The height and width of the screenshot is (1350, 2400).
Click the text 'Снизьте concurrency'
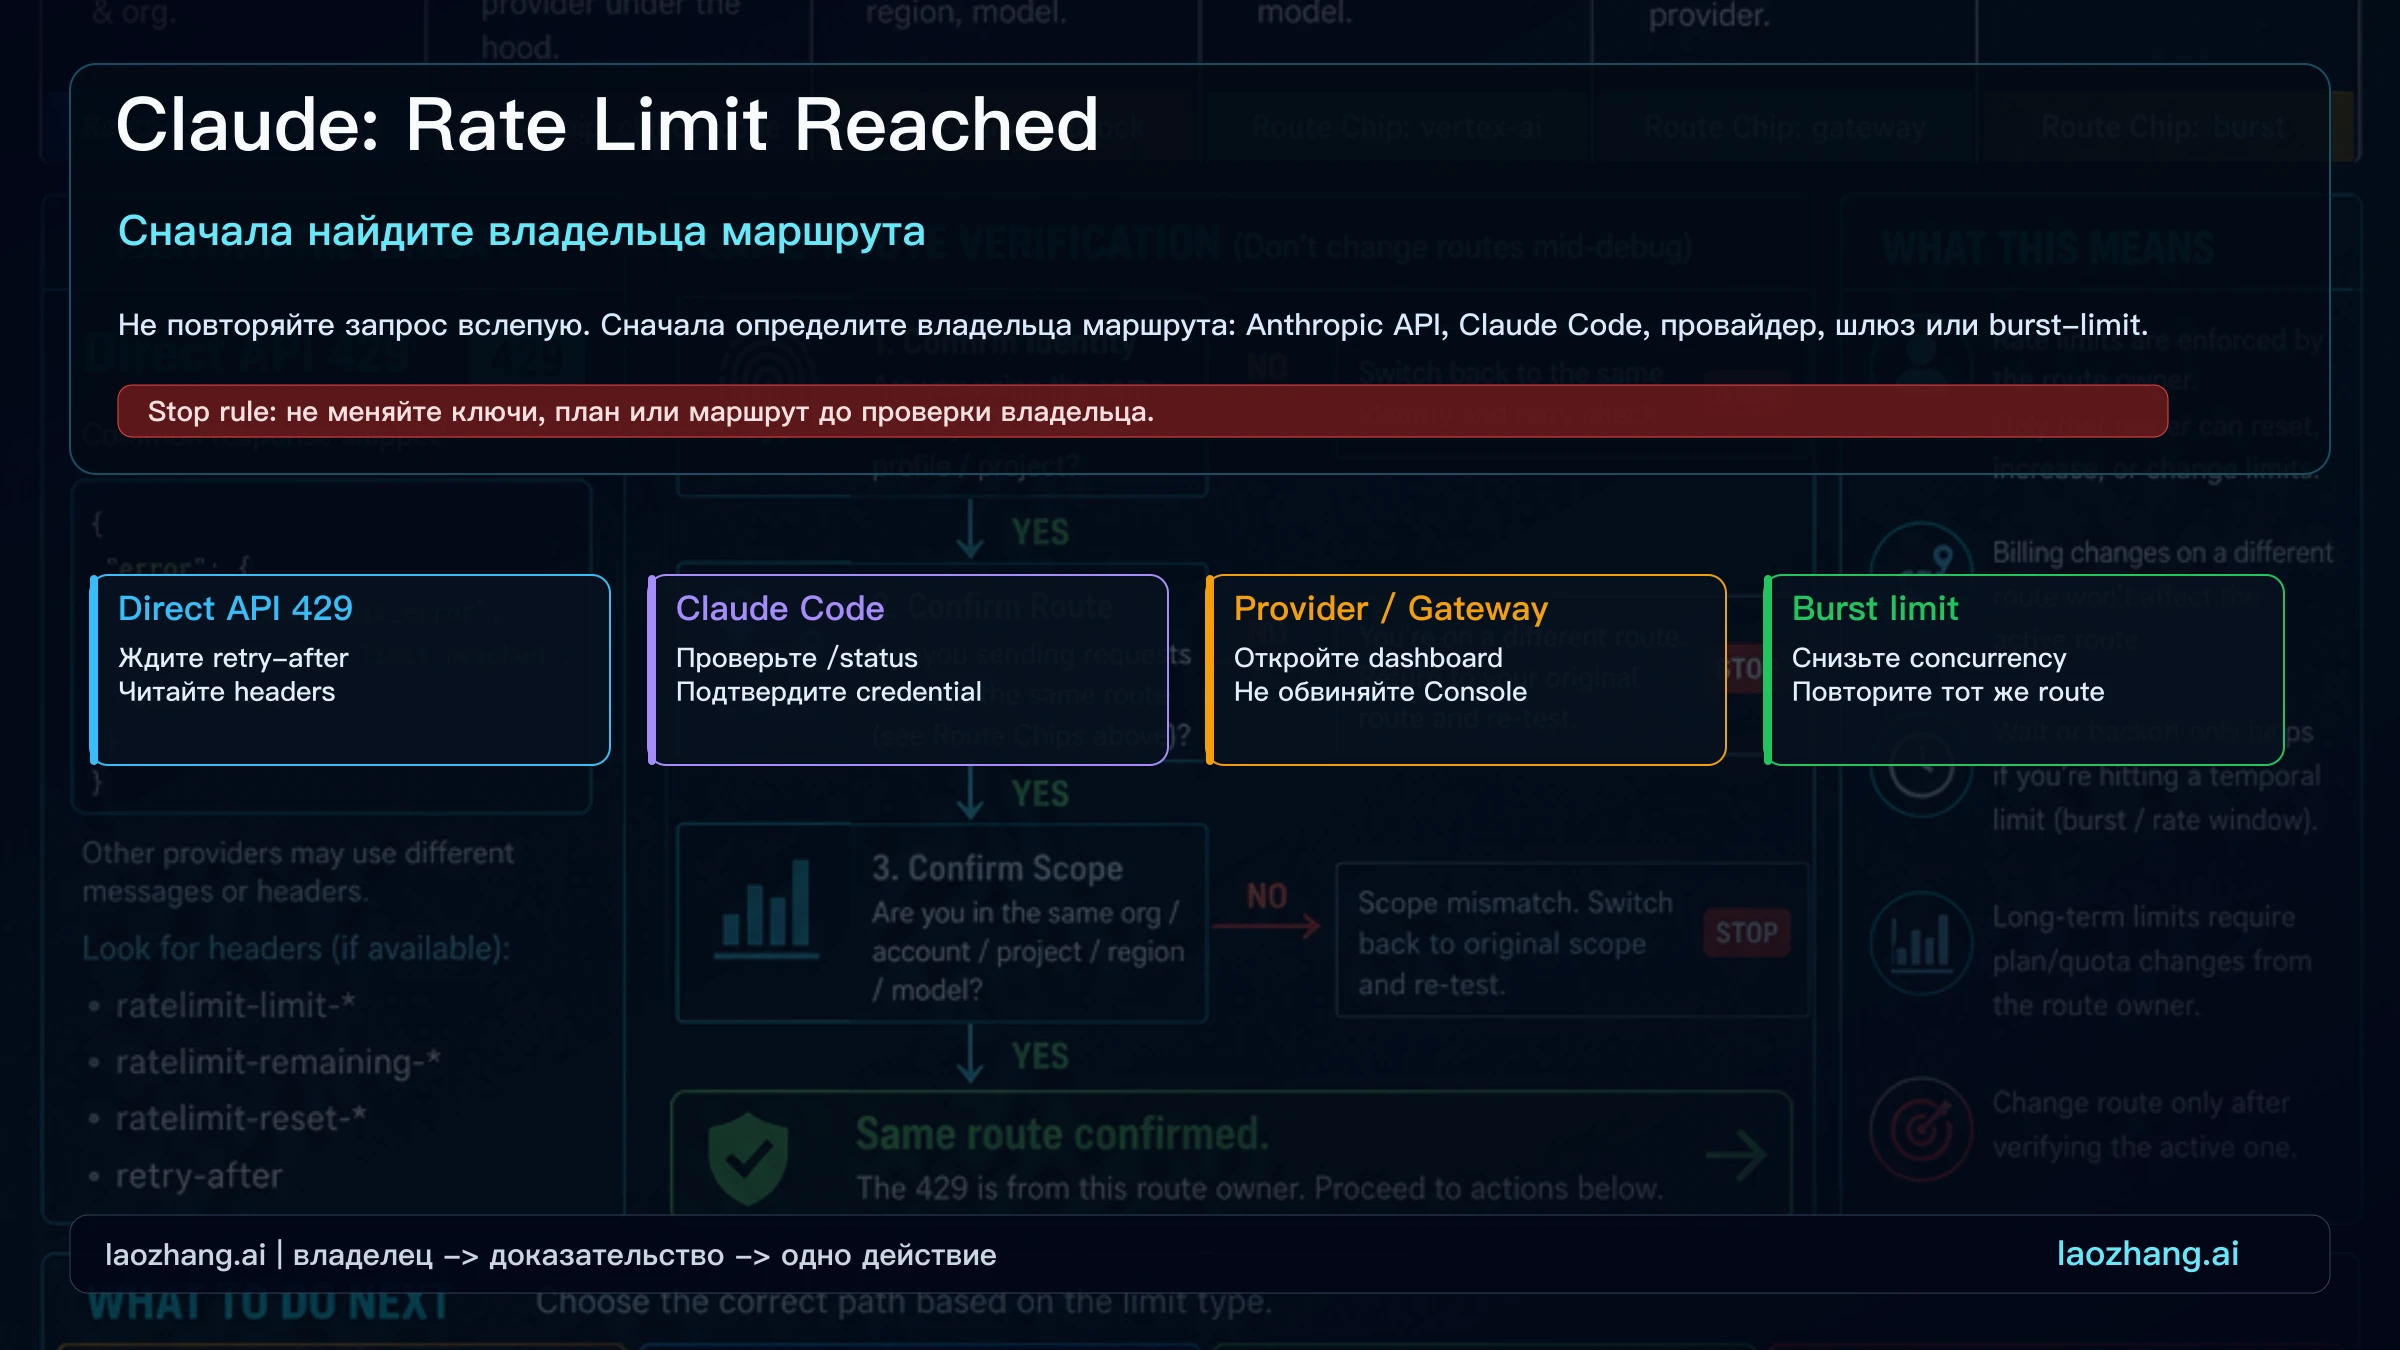[x=1929, y=658]
